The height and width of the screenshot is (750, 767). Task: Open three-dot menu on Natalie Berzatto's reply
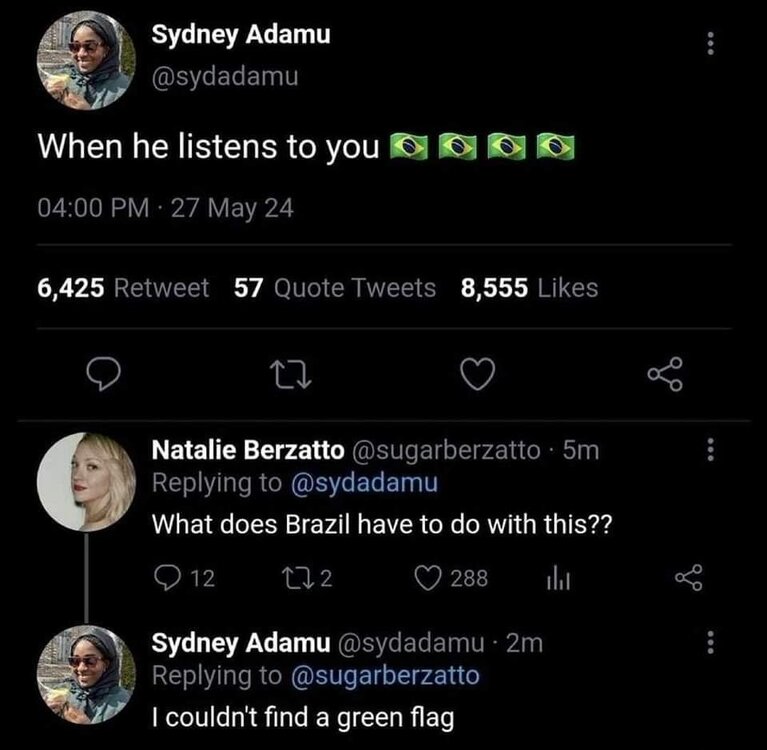click(x=711, y=449)
